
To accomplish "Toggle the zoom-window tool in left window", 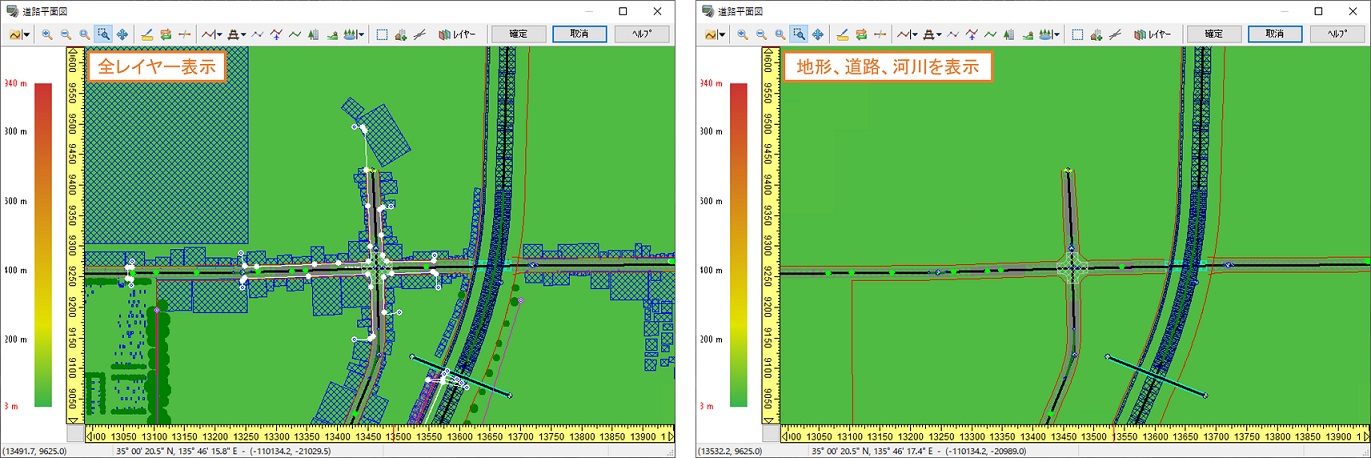I will (x=103, y=34).
